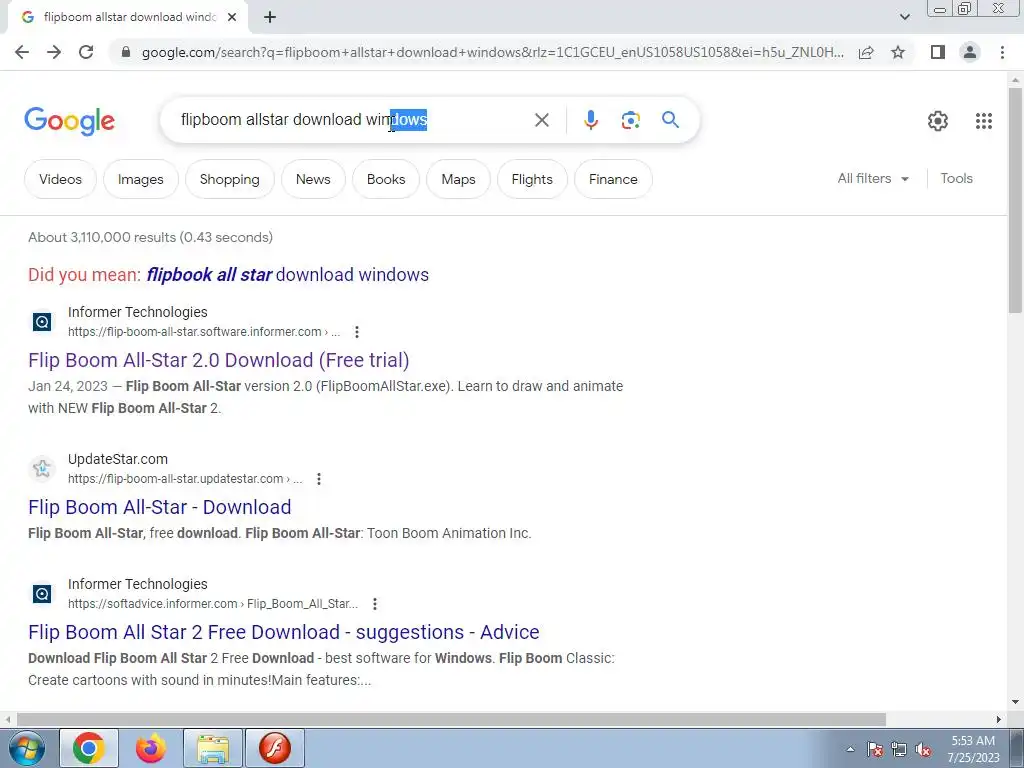Open Flip Boom All-Star 2.0 Download result

[219, 360]
